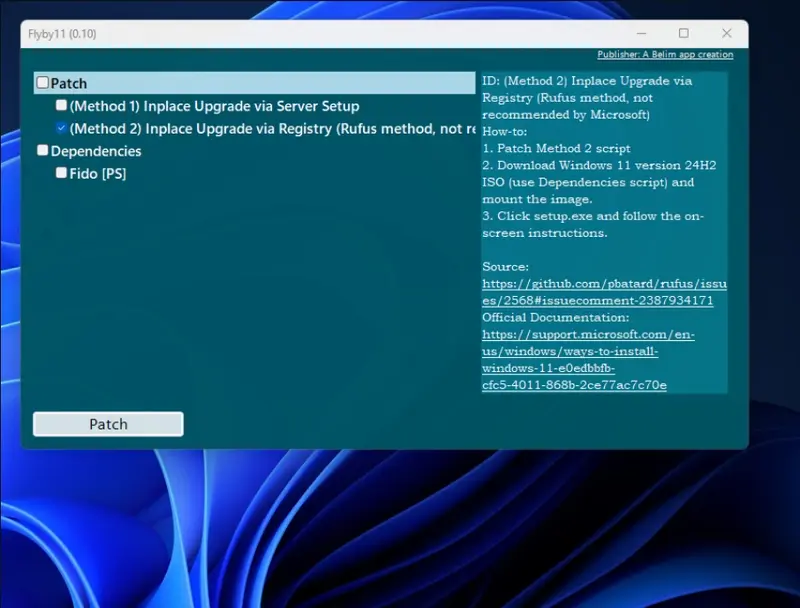The width and height of the screenshot is (800, 608).
Task: Open the Microsoft support documentation link
Action: (588, 360)
